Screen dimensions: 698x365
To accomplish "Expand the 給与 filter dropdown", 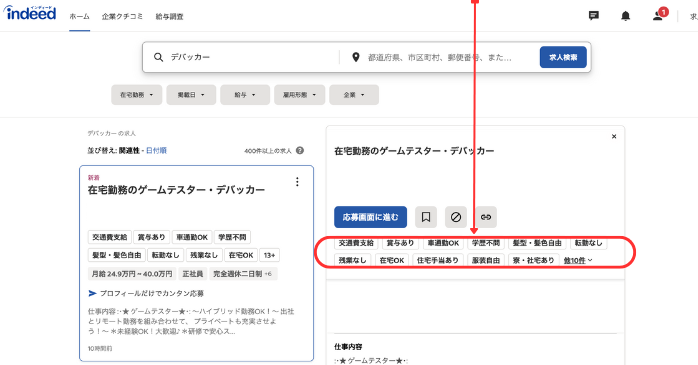I will click(245, 95).
